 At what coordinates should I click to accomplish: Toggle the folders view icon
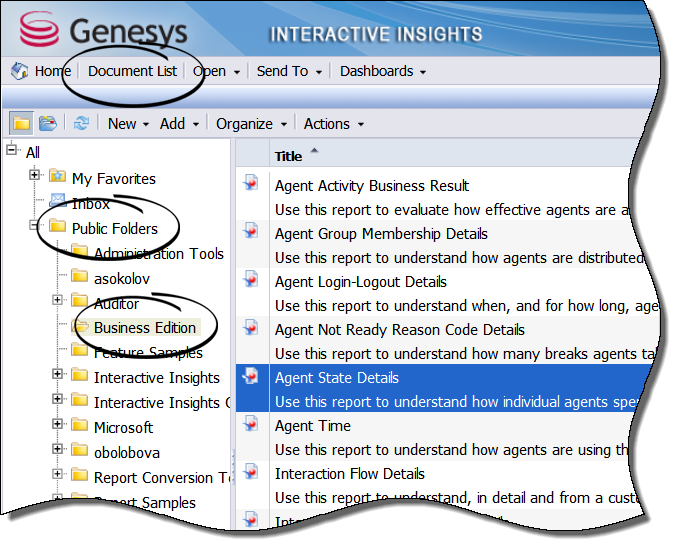[x=20, y=123]
